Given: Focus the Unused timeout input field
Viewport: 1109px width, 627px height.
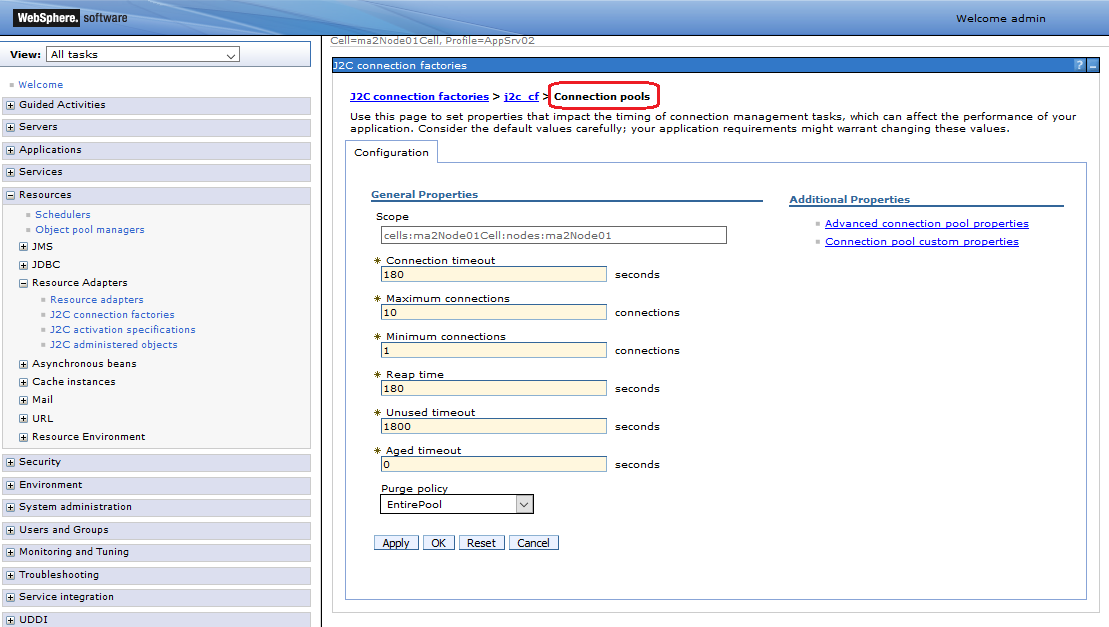Looking at the screenshot, I should coord(494,427).
